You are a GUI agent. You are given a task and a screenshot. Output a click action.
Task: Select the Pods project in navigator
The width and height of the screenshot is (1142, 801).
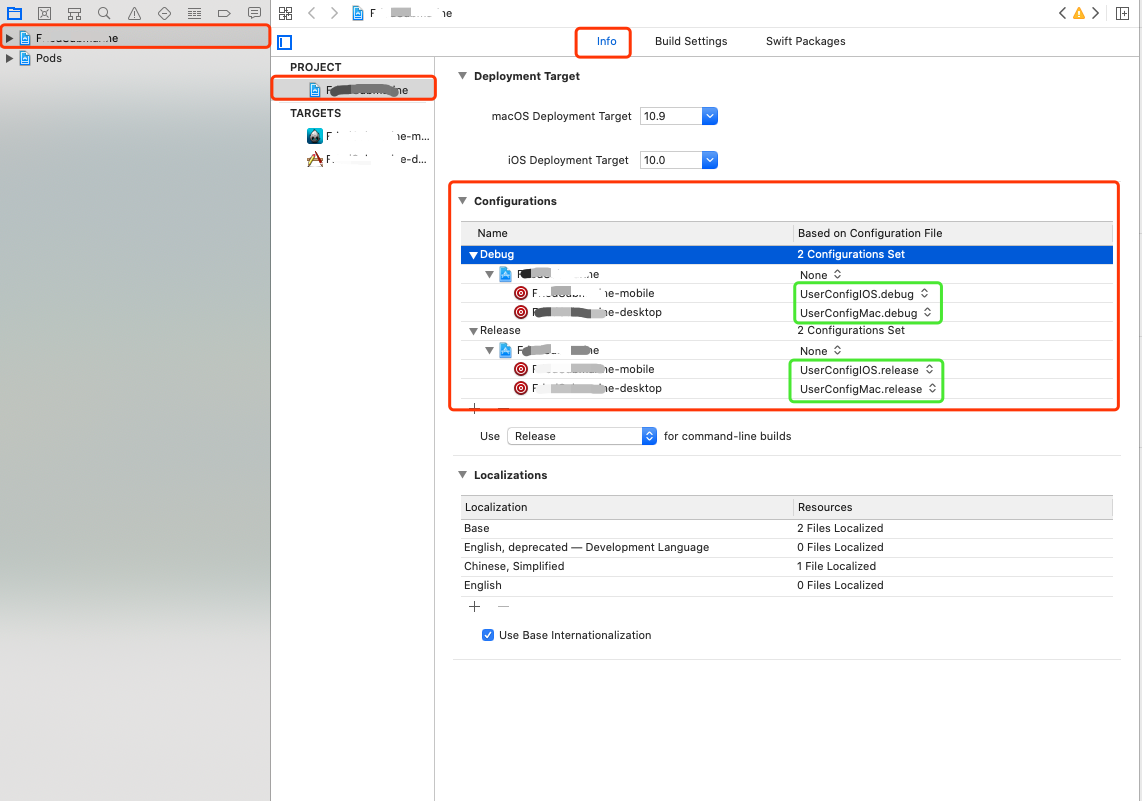[49, 58]
